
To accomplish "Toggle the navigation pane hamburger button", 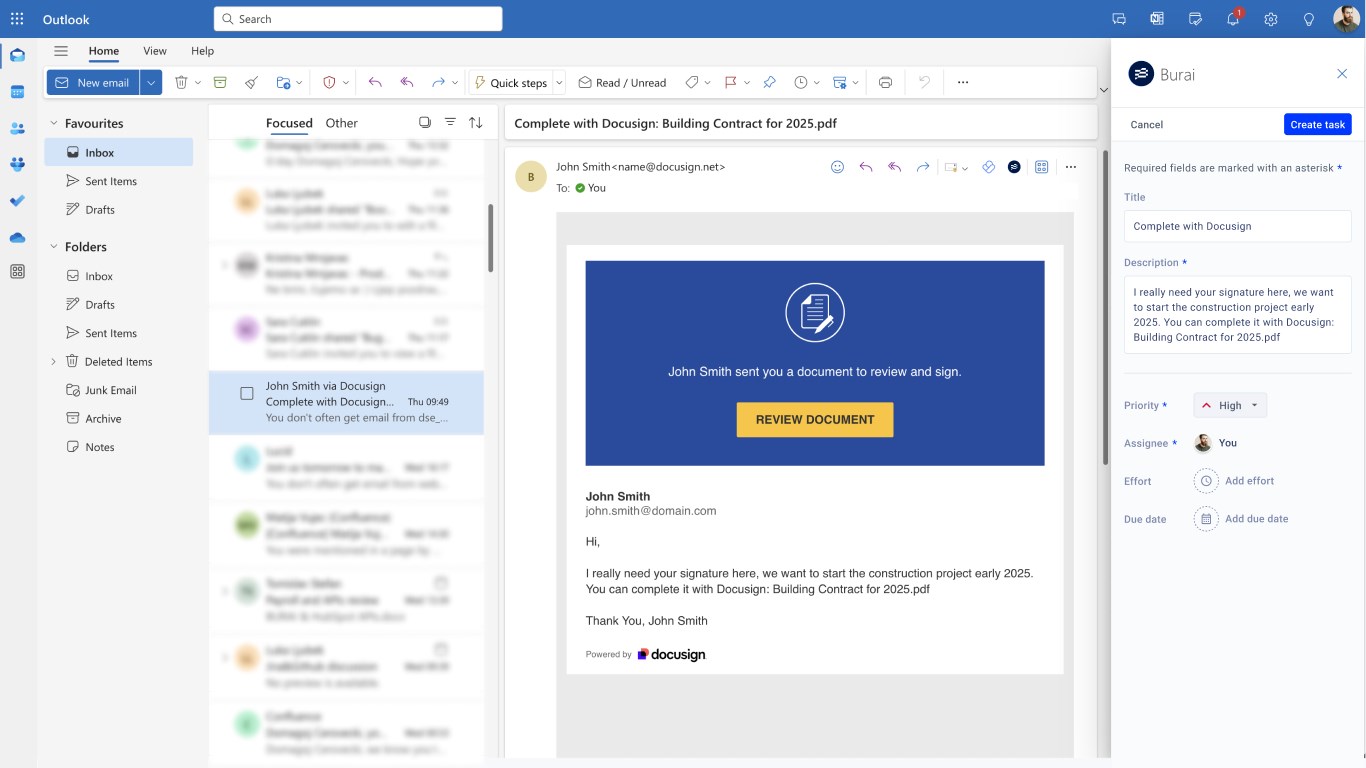I will click(x=61, y=51).
